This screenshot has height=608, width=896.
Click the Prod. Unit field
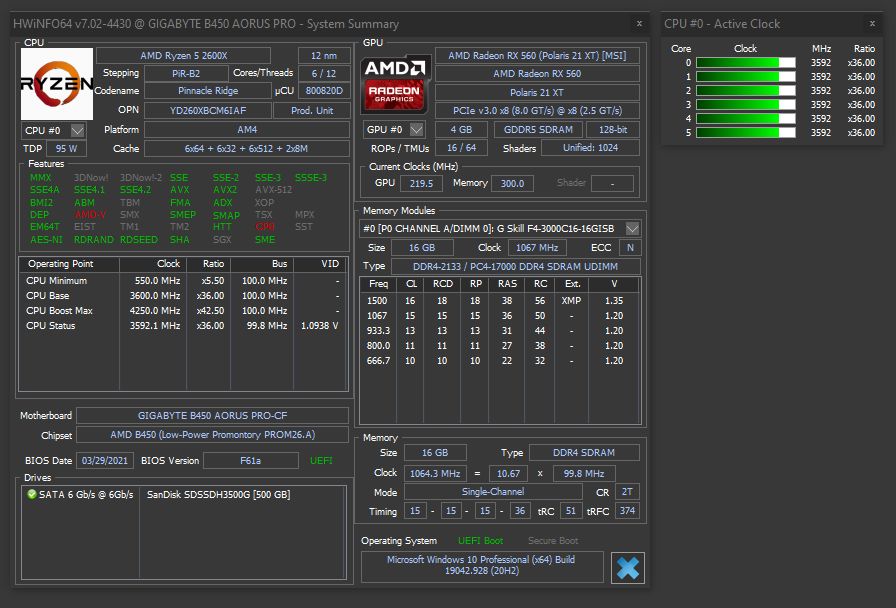(x=312, y=110)
